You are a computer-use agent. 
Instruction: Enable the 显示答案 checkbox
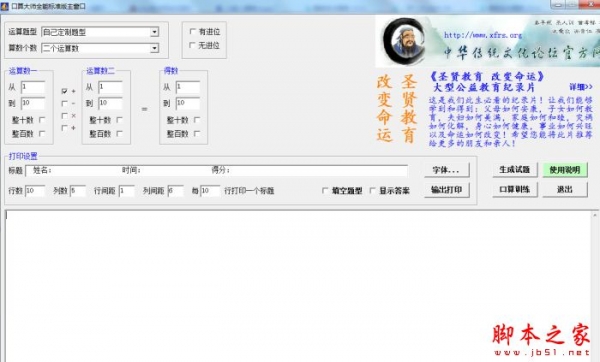point(373,190)
